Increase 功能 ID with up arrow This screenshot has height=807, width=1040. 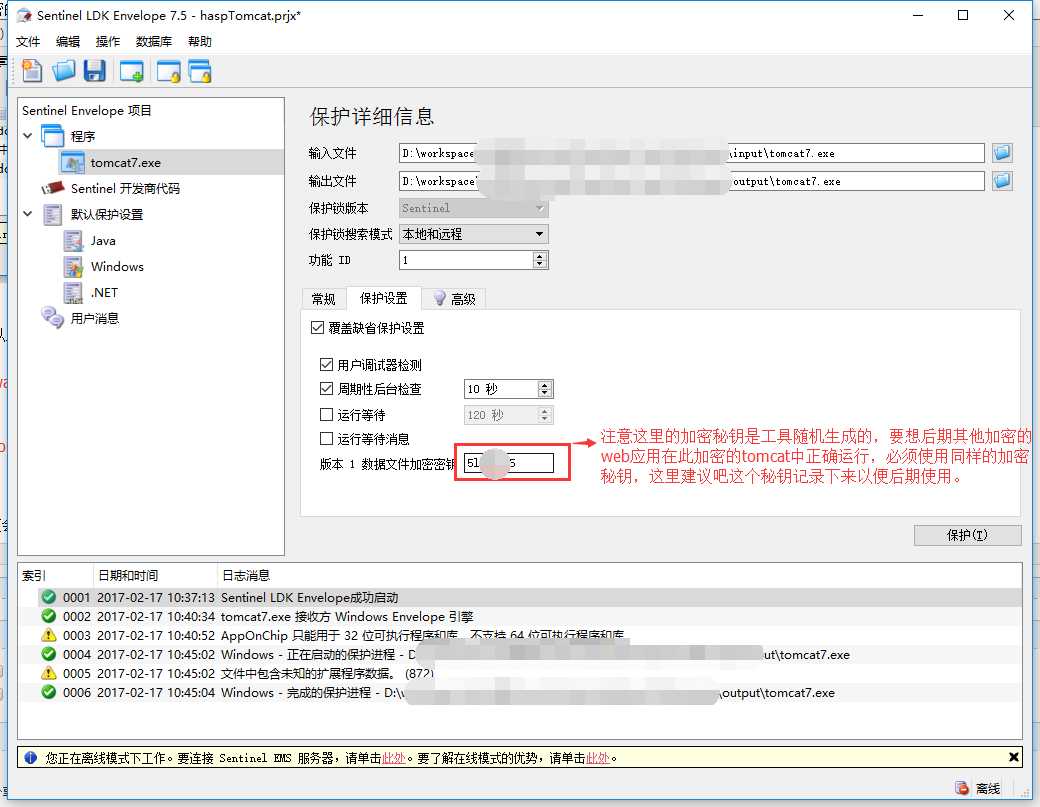pos(540,256)
